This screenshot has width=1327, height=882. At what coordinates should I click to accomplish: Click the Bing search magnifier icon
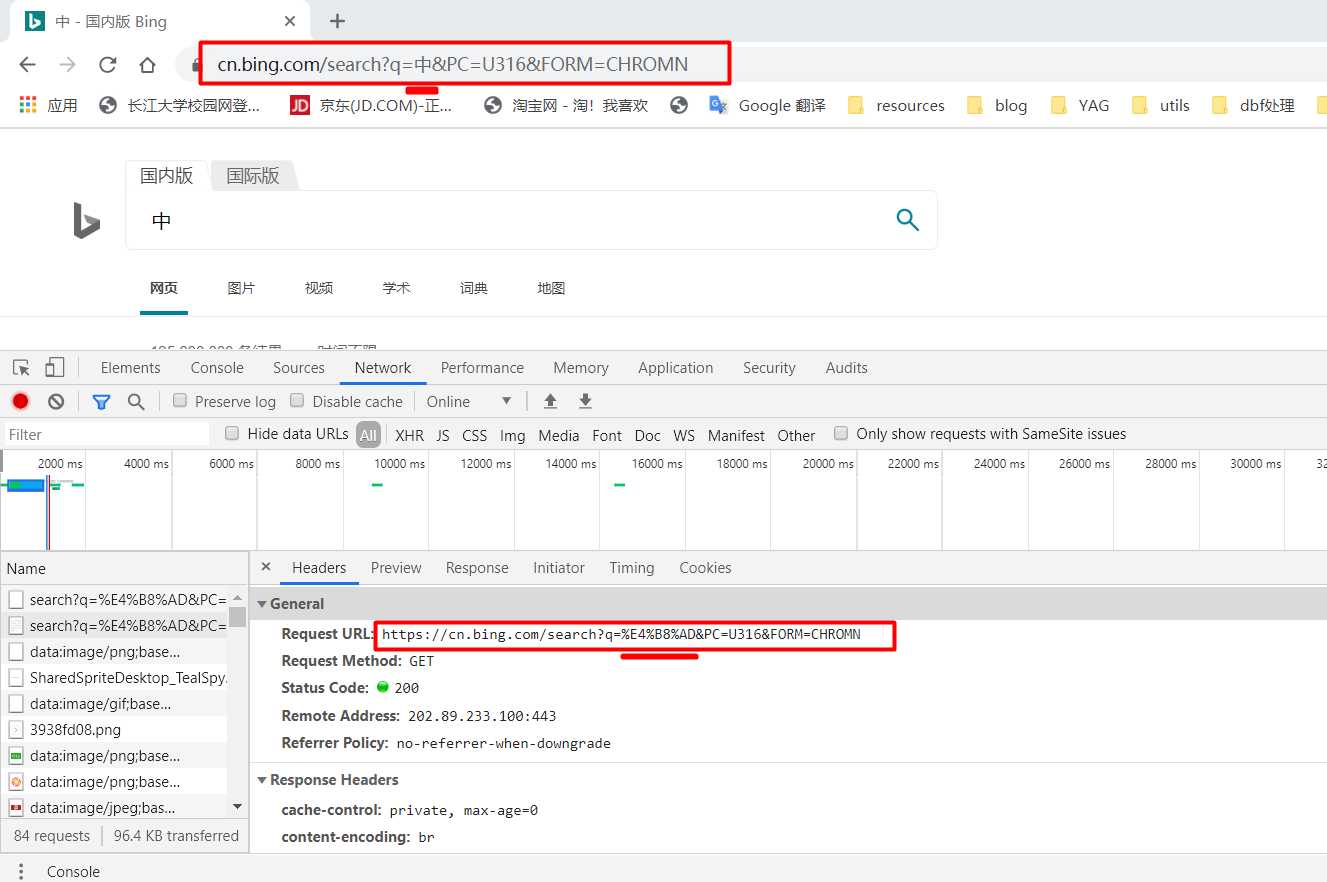tap(907, 220)
